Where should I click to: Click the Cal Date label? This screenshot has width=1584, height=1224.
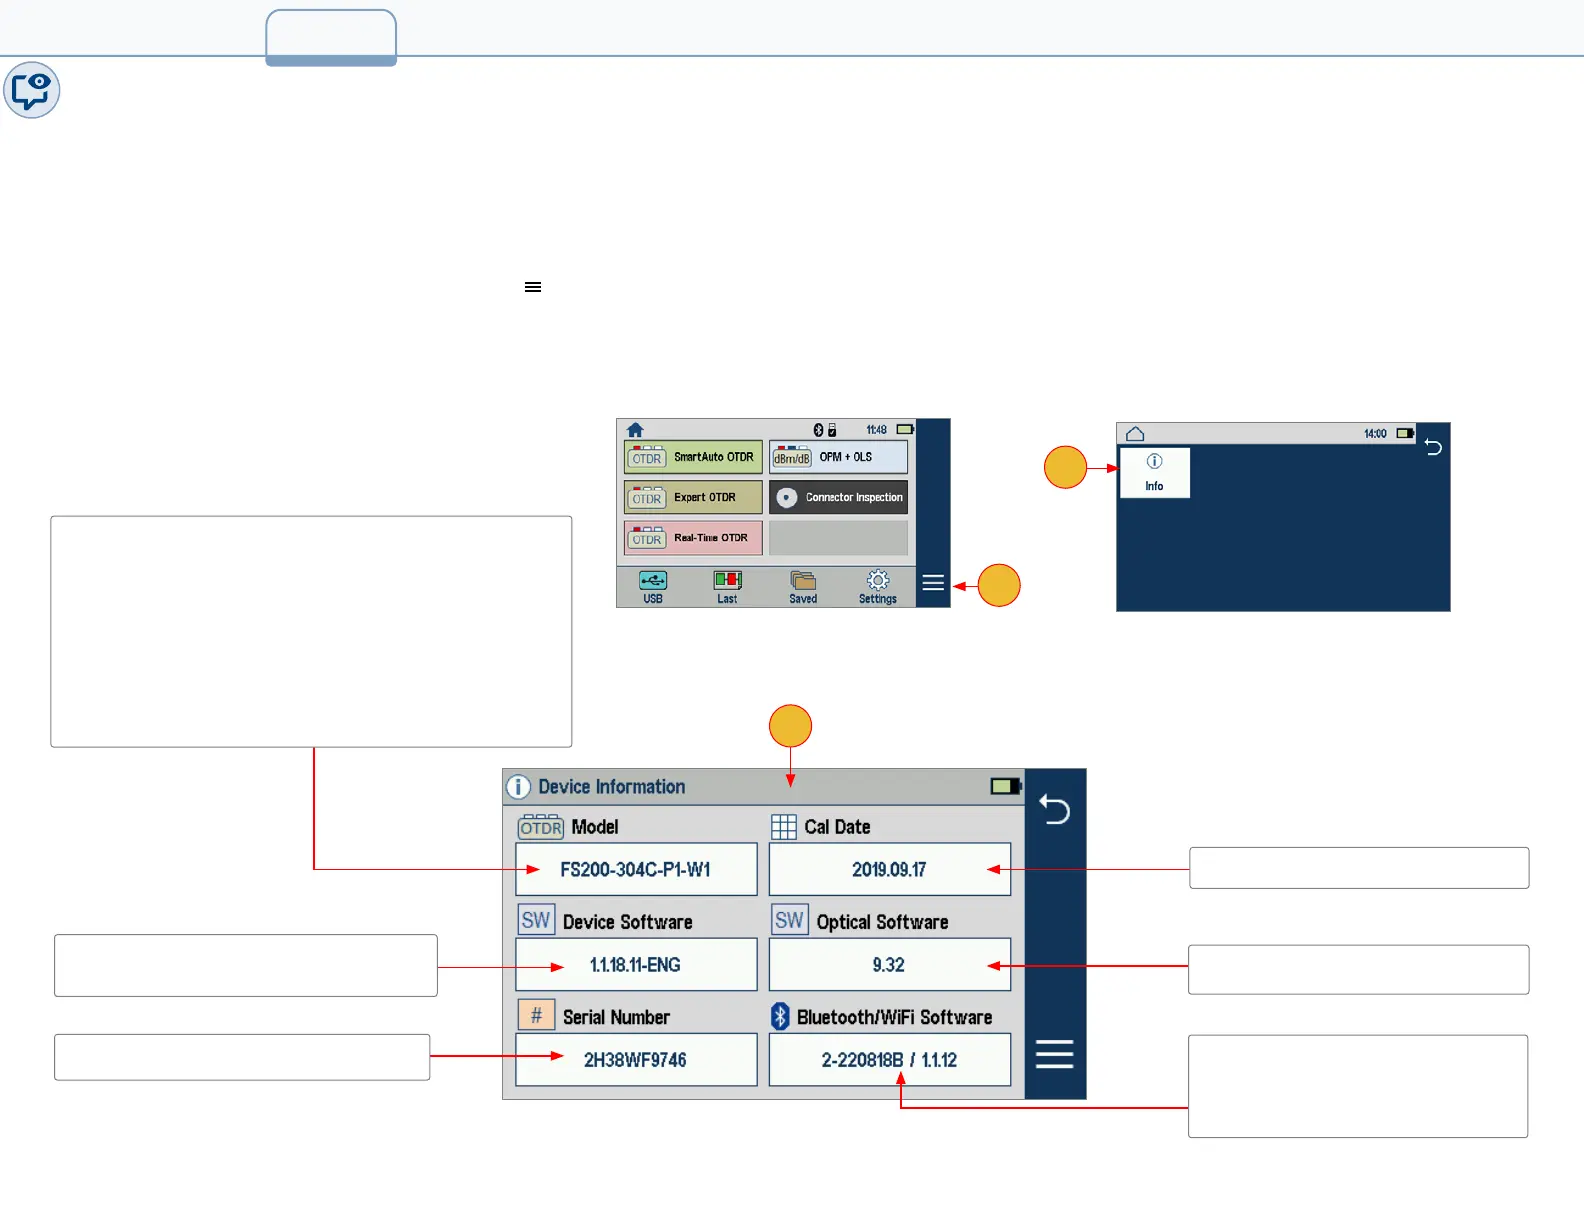[837, 827]
